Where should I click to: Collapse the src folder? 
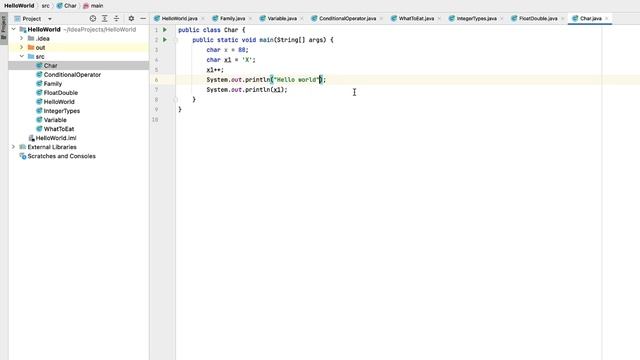[22, 56]
